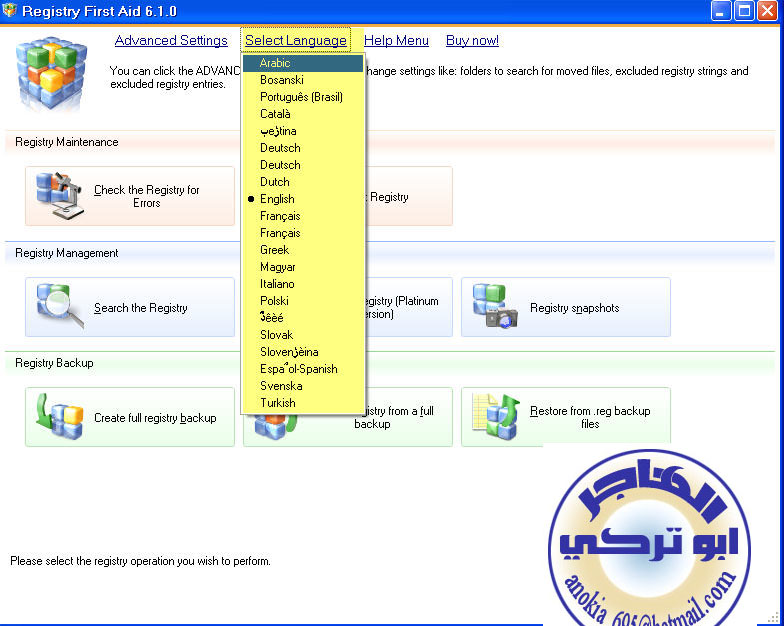Click the Buy now! link
The height and width of the screenshot is (626, 784).
[x=472, y=41]
